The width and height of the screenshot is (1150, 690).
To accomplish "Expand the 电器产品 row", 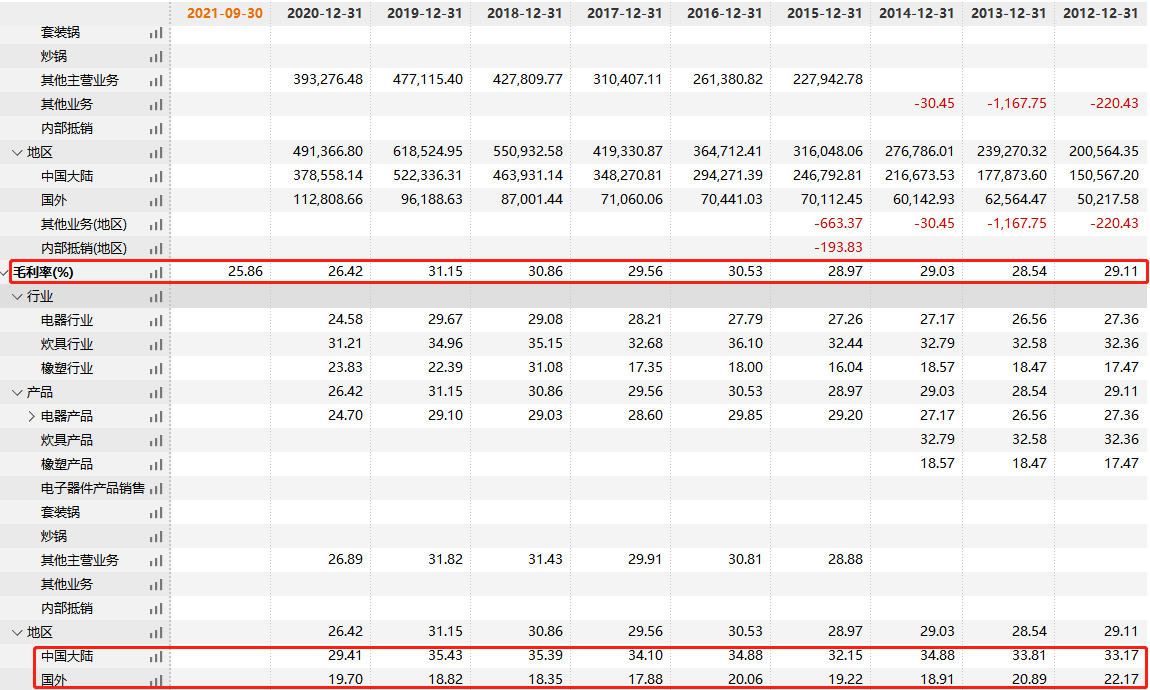I will [x=31, y=416].
